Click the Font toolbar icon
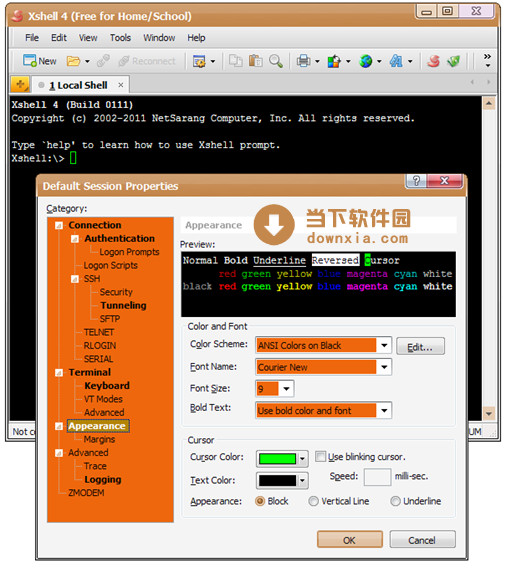506x568 pixels. pos(396,61)
